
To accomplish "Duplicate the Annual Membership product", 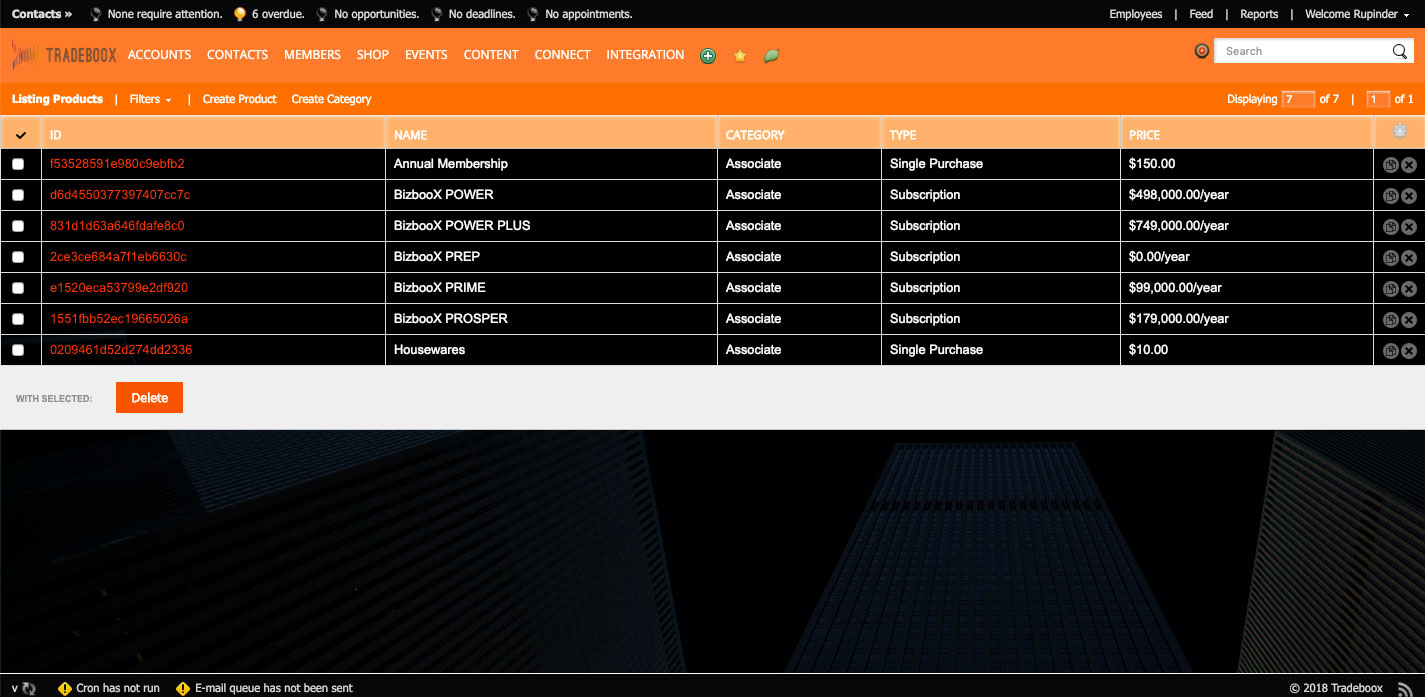I will click(1390, 165).
